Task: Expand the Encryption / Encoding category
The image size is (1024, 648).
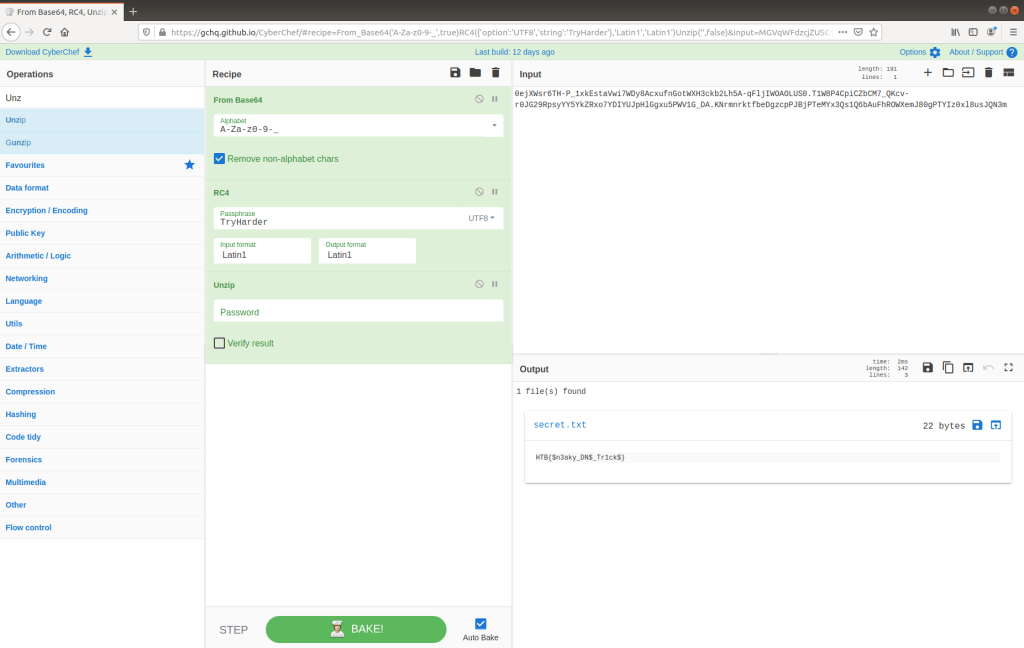Action: pos(46,210)
